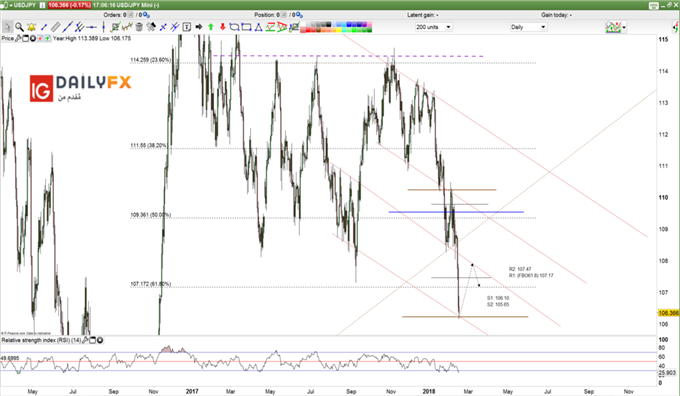The image size is (680, 396).
Task: Click the trash can delete tool
Action: click(x=139, y=27)
